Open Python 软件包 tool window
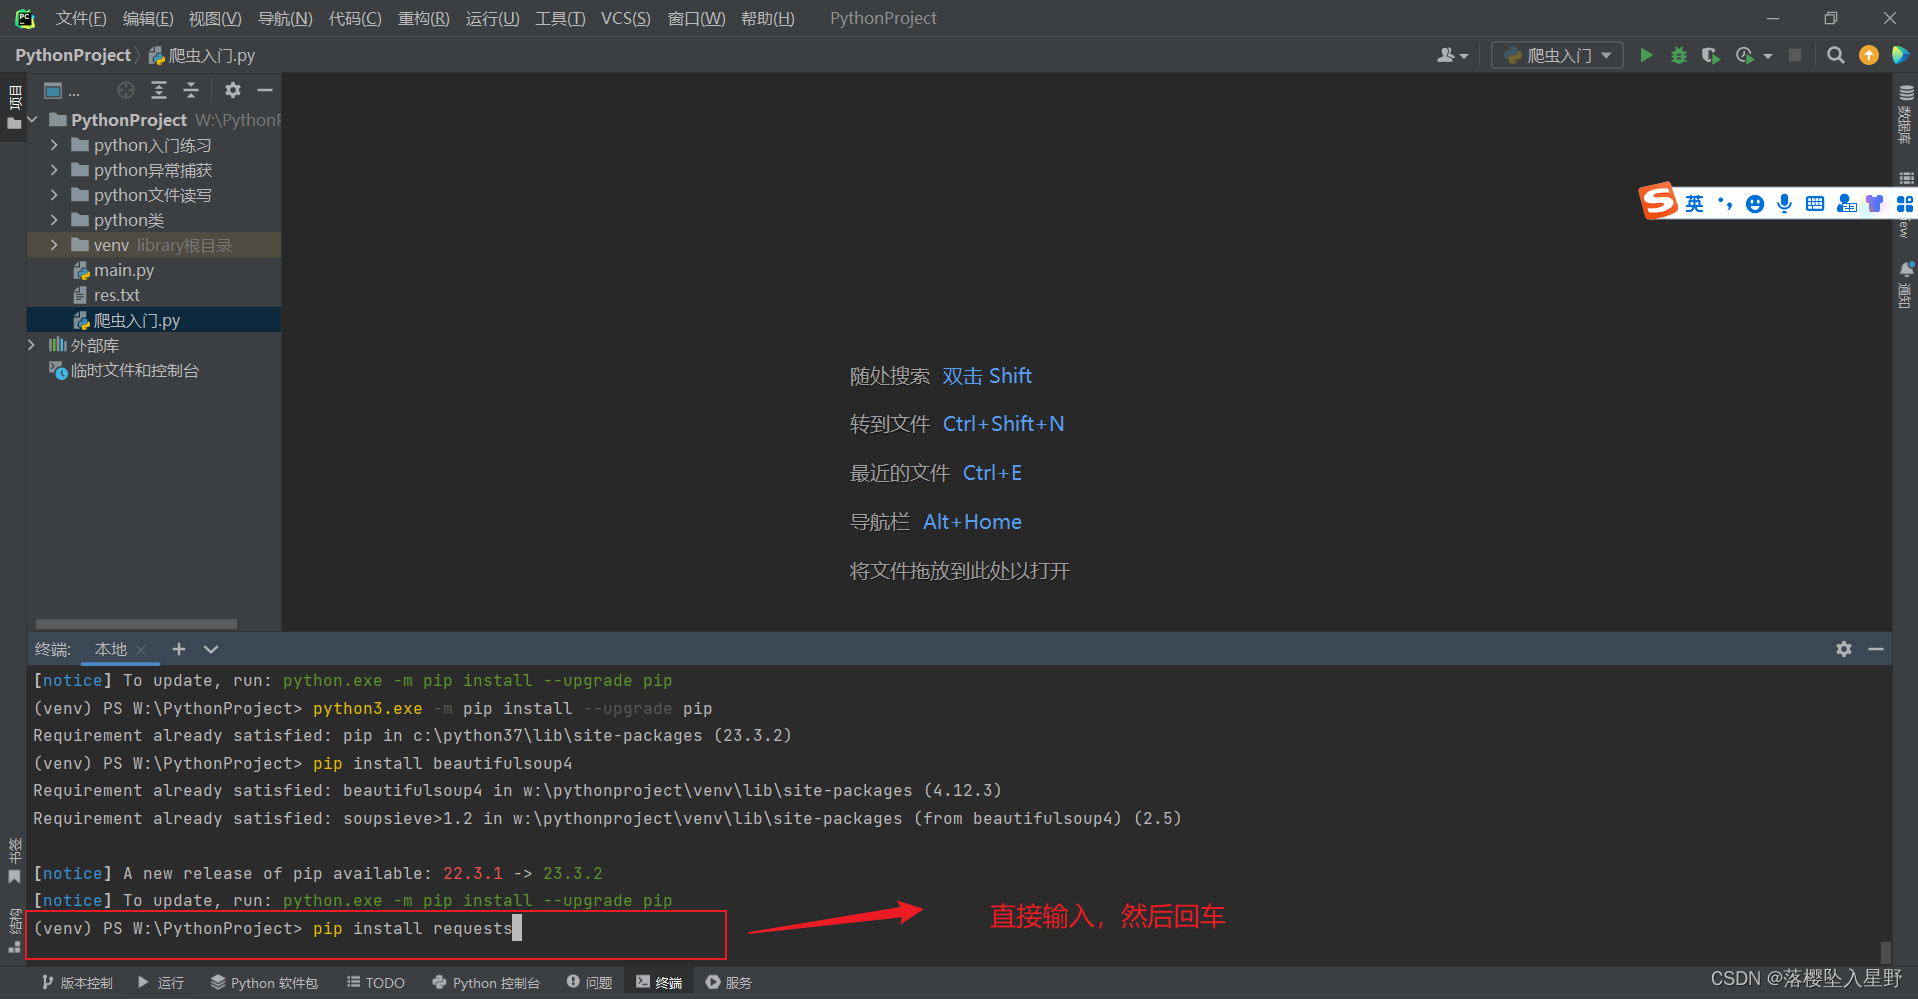This screenshot has width=1918, height=999. pyautogui.click(x=264, y=983)
